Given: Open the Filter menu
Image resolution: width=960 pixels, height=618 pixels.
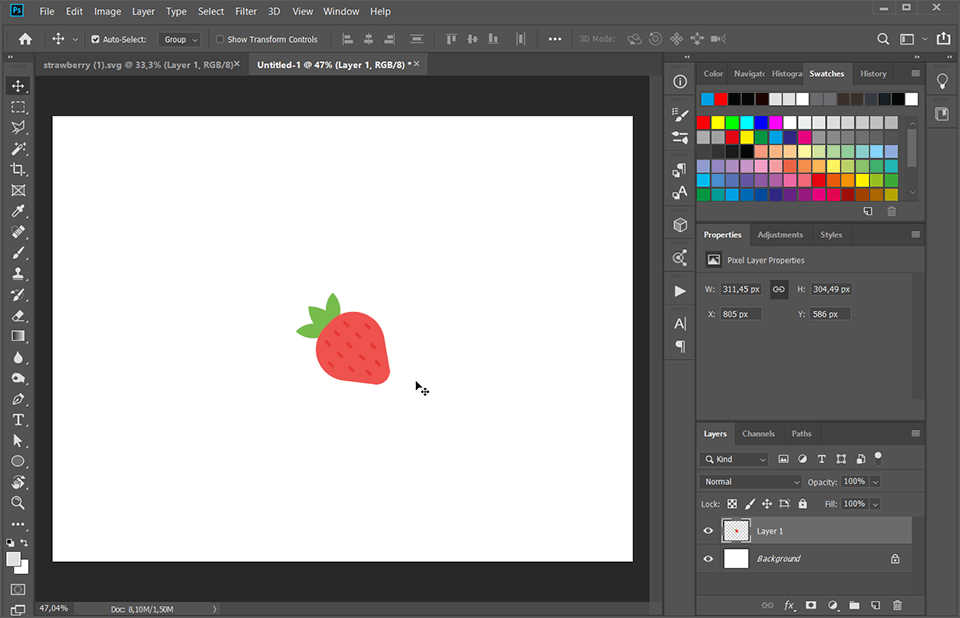Looking at the screenshot, I should coord(246,11).
